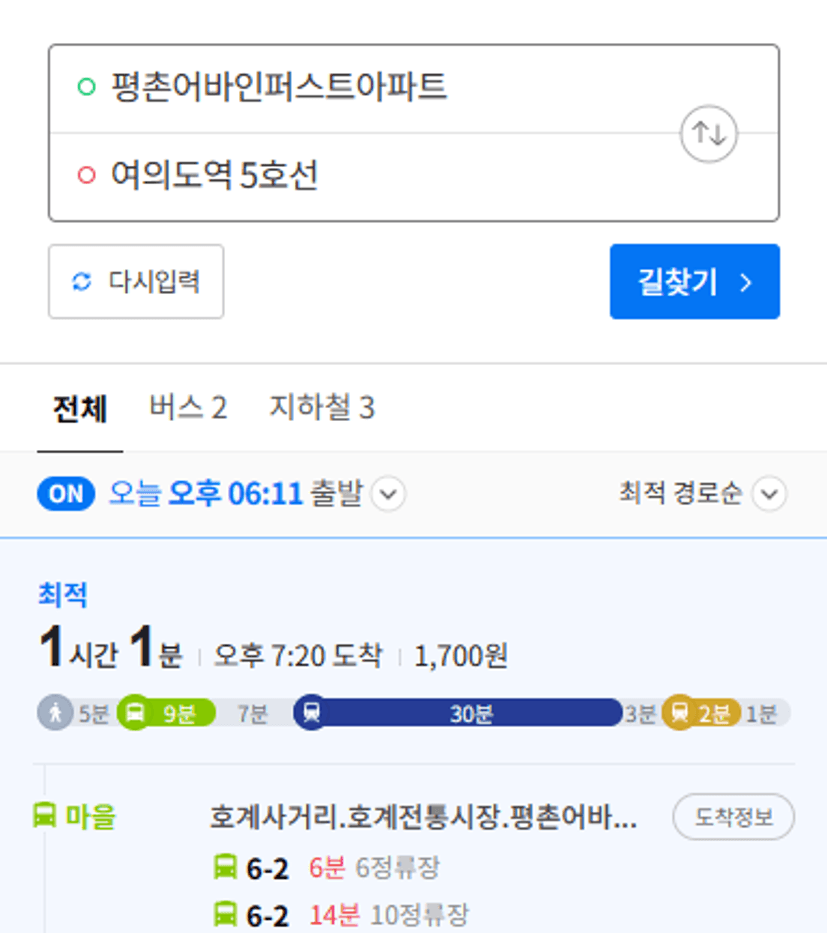
Task: Swap origin and destination with arrows icon
Action: click(x=709, y=134)
